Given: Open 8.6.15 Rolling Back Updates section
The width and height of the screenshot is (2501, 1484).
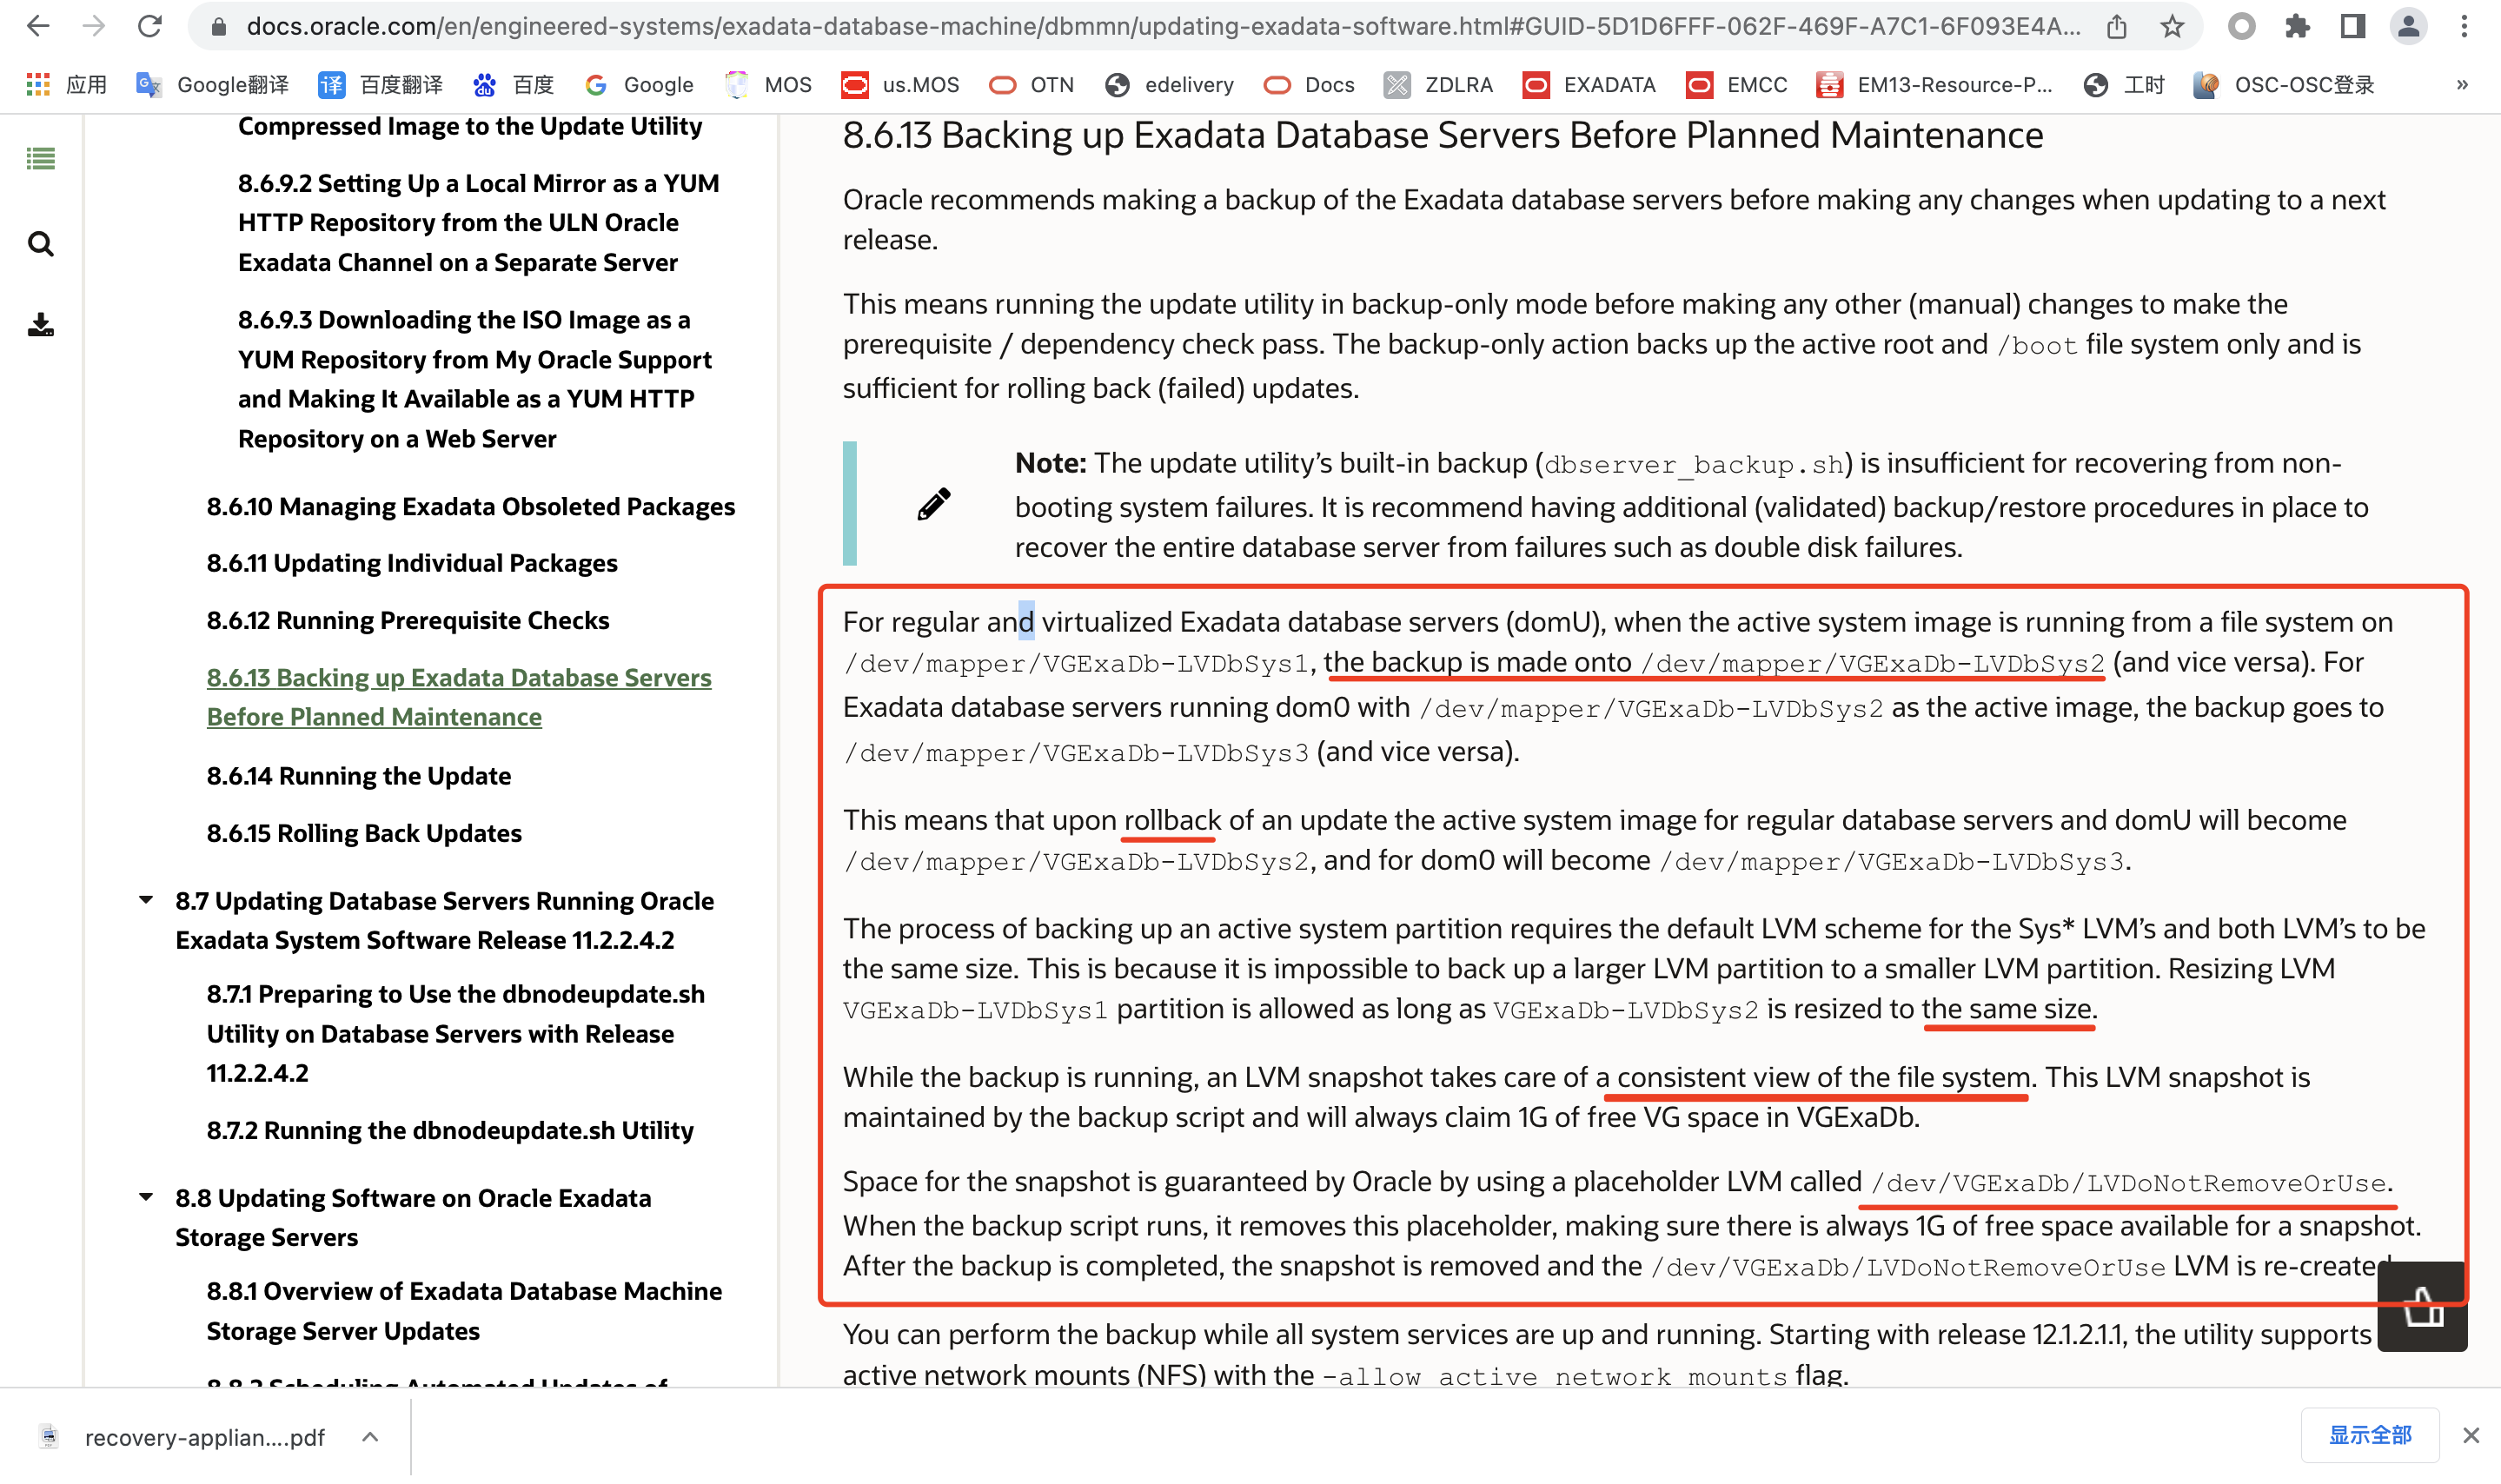Looking at the screenshot, I should click(364, 833).
